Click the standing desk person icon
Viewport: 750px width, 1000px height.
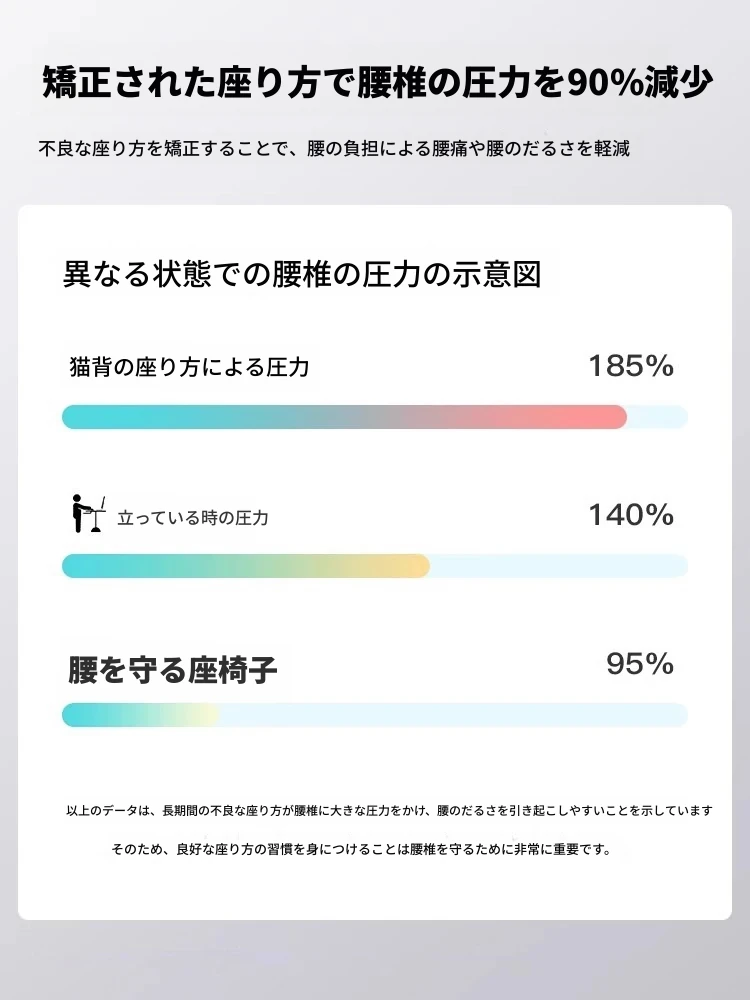[87, 514]
